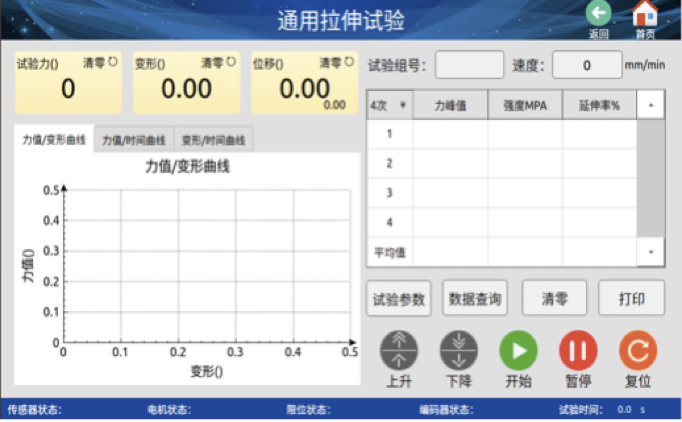Click the green 返回 back arrow icon
Image resolution: width=682 pixels, height=422 pixels.
click(x=598, y=14)
